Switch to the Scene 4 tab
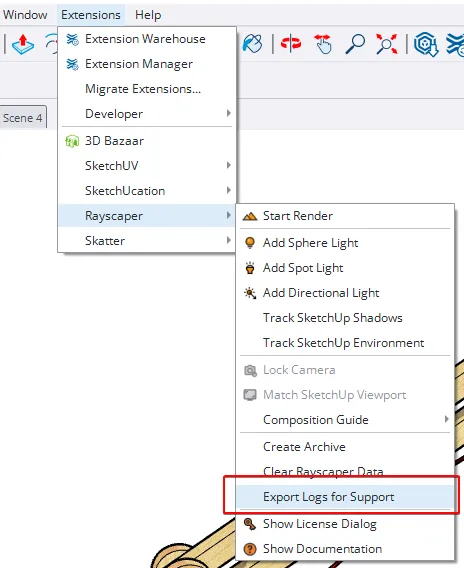 click(23, 118)
